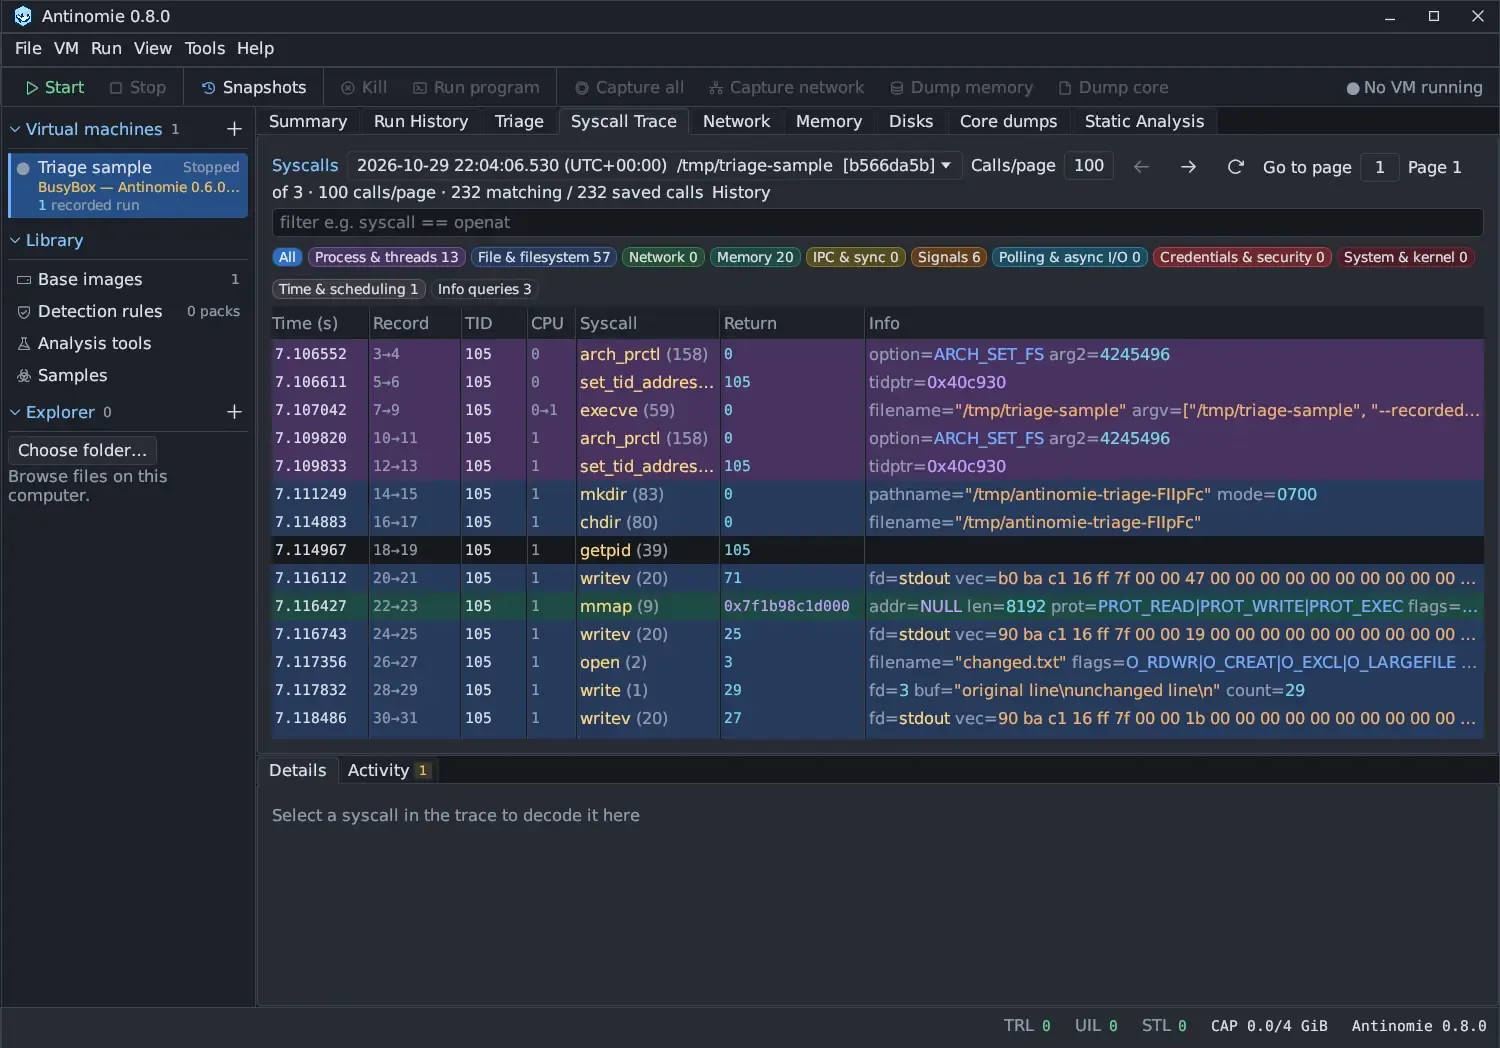Toggle the Info queries 3 filter

pyautogui.click(x=485, y=289)
